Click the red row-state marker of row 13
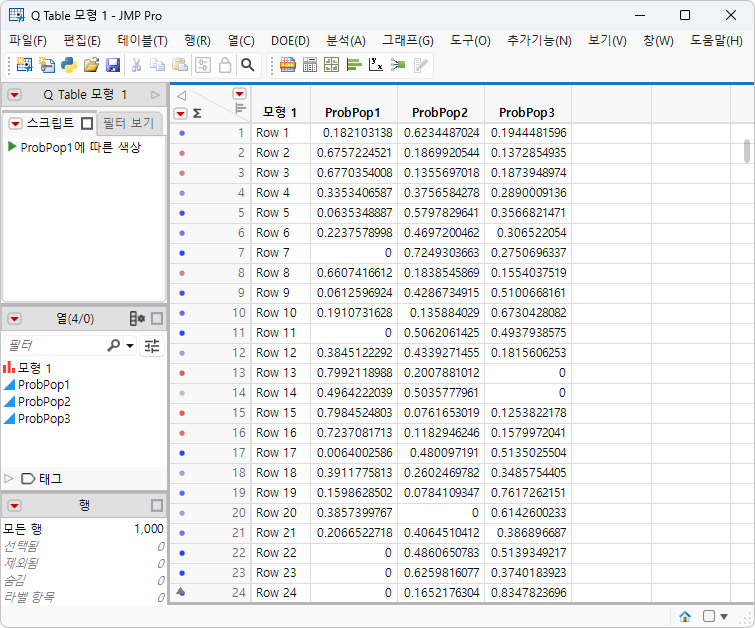Viewport: 755px width, 628px height. pyautogui.click(x=182, y=373)
